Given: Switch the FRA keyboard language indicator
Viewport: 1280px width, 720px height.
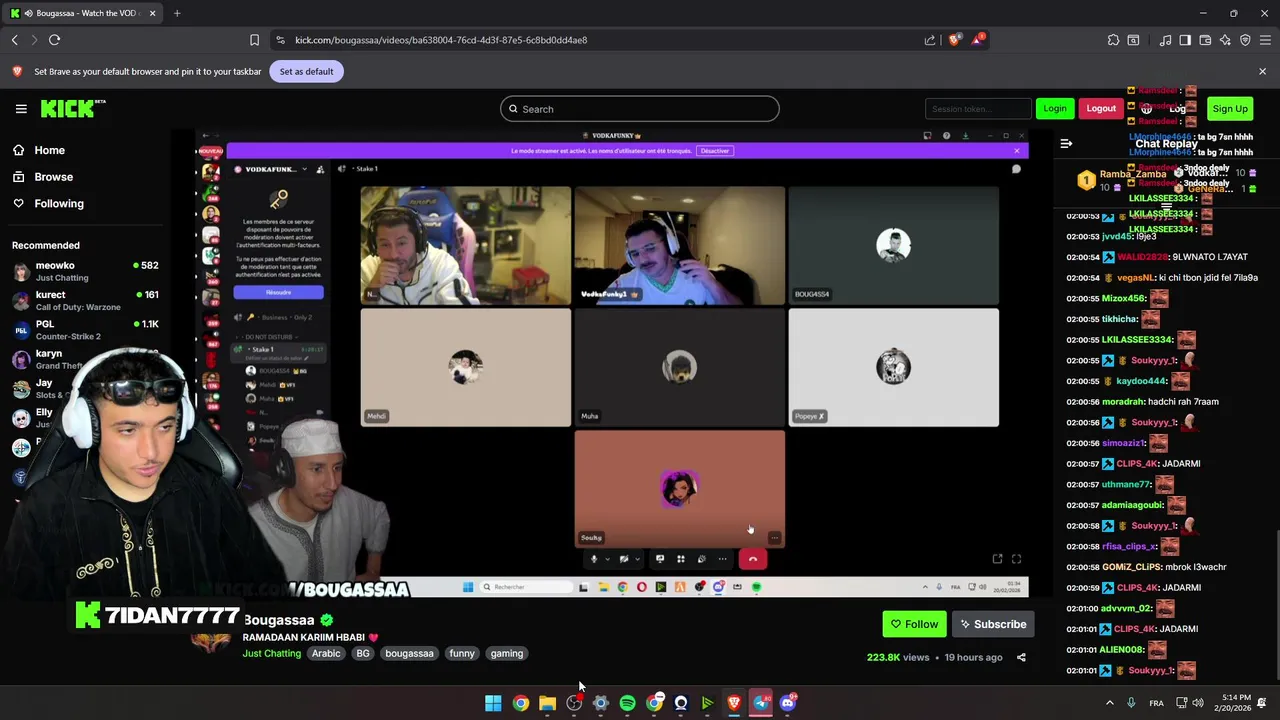Looking at the screenshot, I should tap(1156, 703).
